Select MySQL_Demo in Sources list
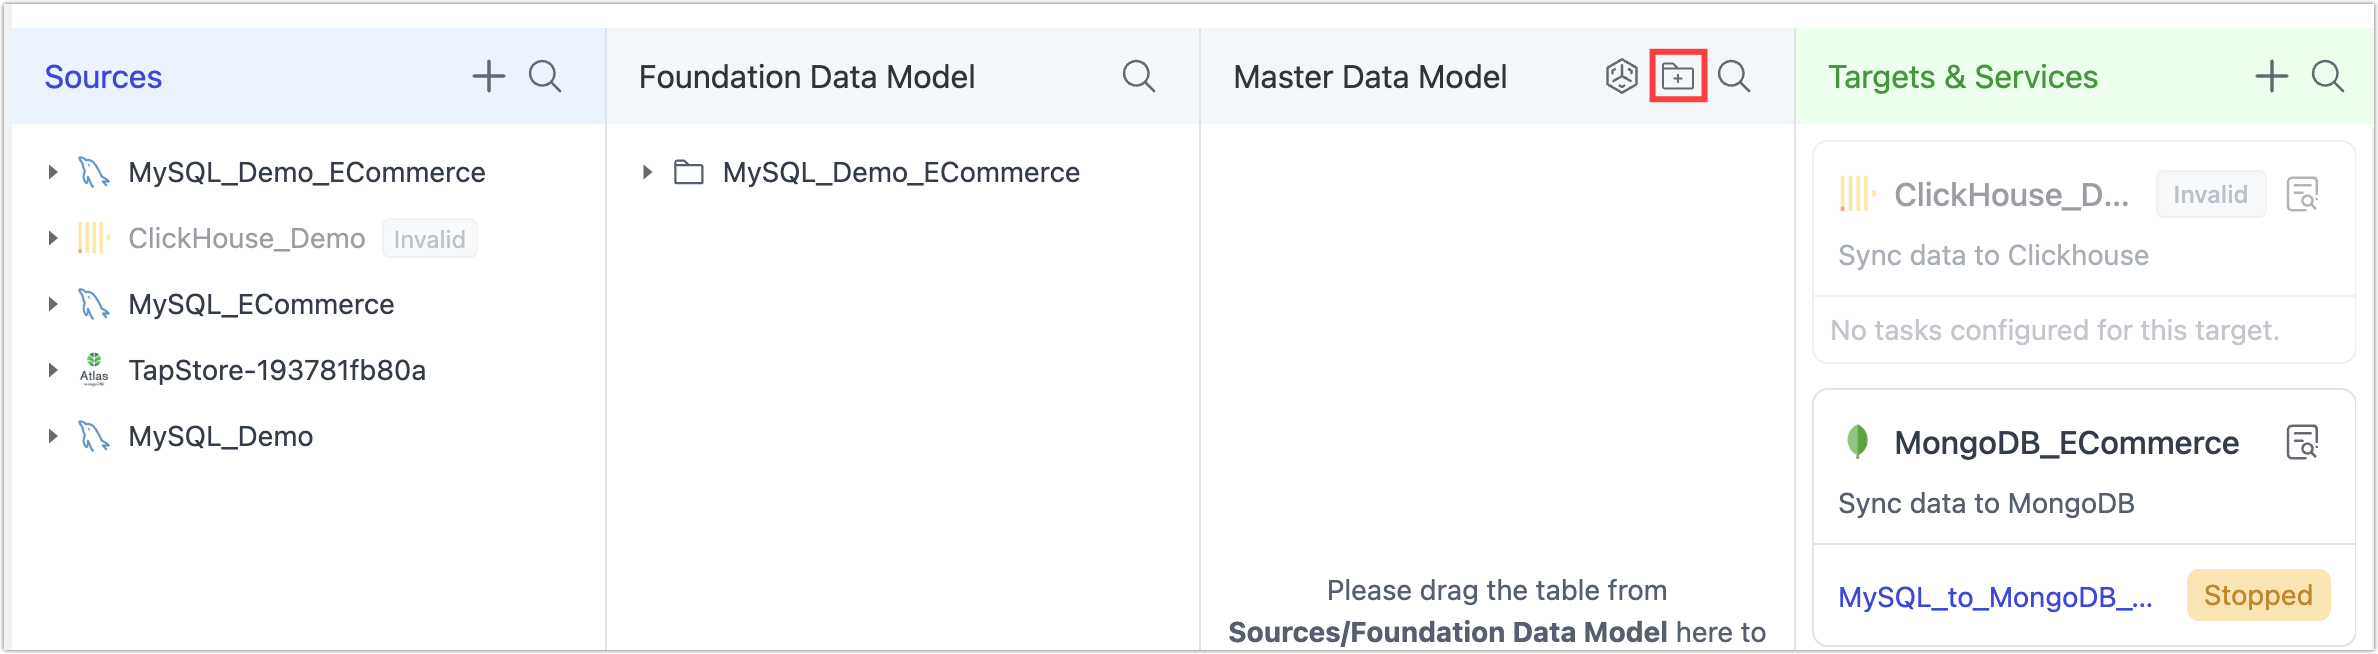 tap(221, 436)
